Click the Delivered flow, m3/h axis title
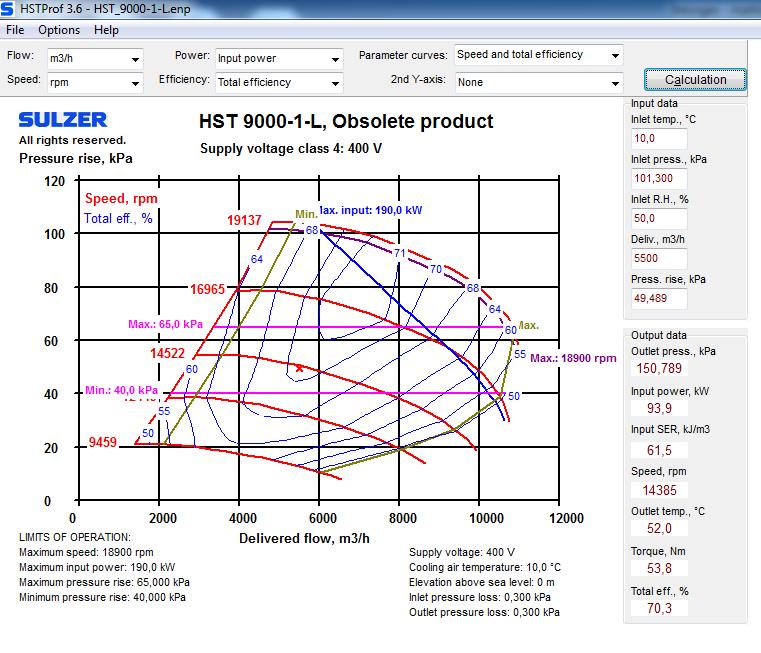The image size is (761, 653). [304, 538]
